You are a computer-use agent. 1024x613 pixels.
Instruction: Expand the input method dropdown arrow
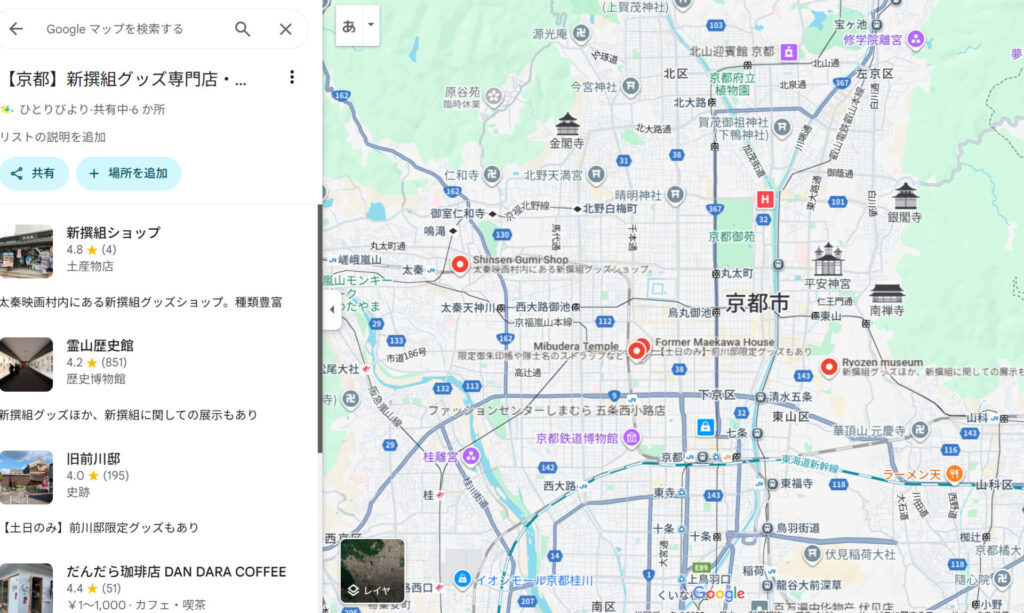point(371,25)
